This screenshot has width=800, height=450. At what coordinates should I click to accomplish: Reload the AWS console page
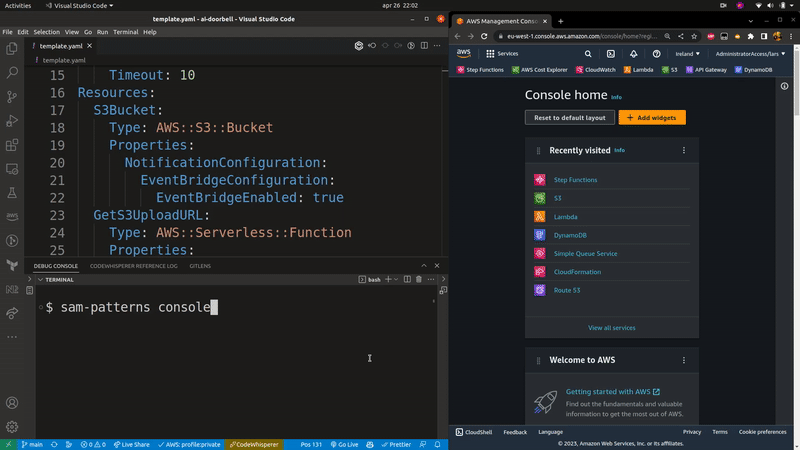click(x=484, y=36)
